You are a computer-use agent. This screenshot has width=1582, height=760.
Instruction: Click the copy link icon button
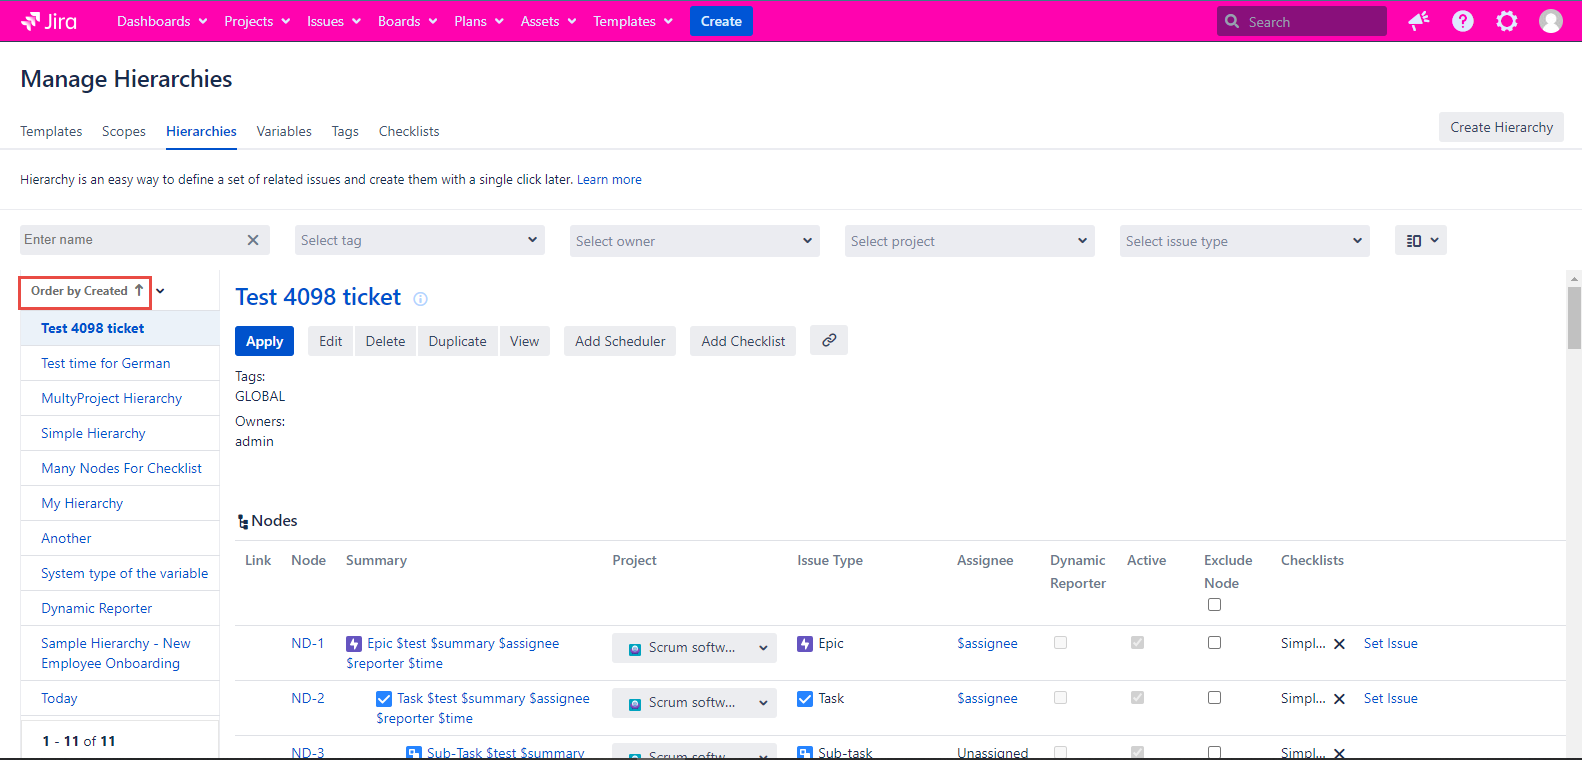[829, 341]
